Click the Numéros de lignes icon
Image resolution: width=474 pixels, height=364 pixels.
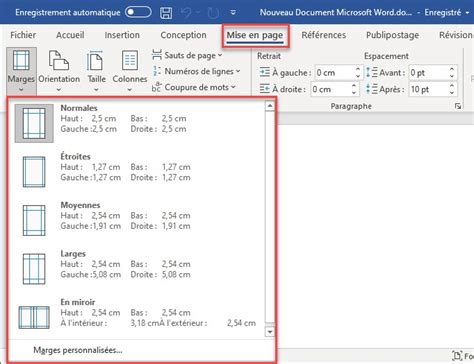click(157, 71)
